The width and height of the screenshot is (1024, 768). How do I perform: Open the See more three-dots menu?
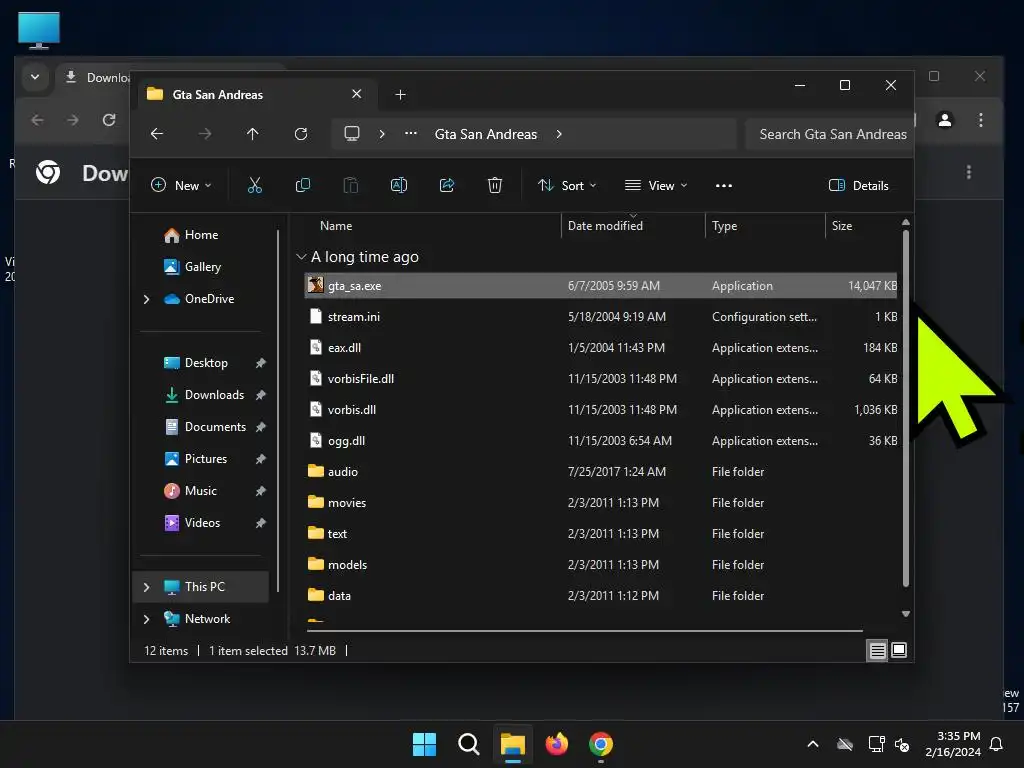point(724,185)
